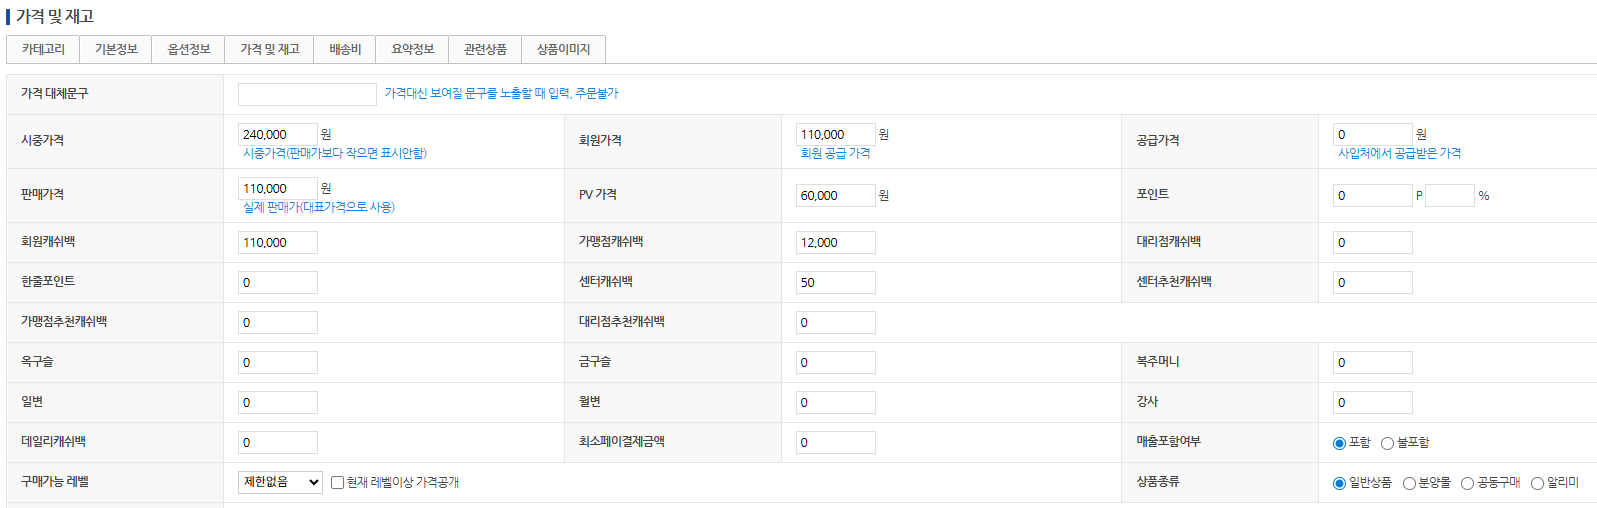Select 분양몰 as the 상품종류
This screenshot has height=508, width=1597.
(x=1409, y=483)
